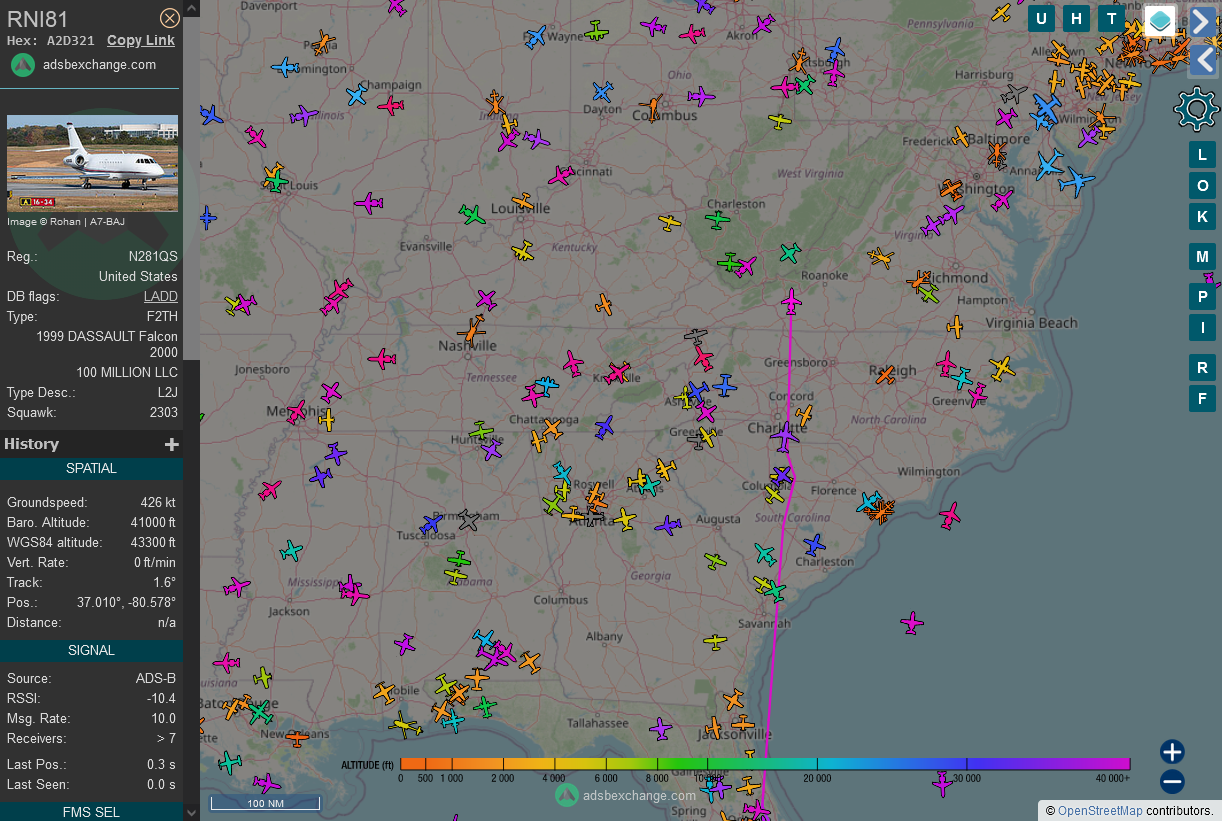
Task: Toggle the H map button
Action: tap(1076, 18)
